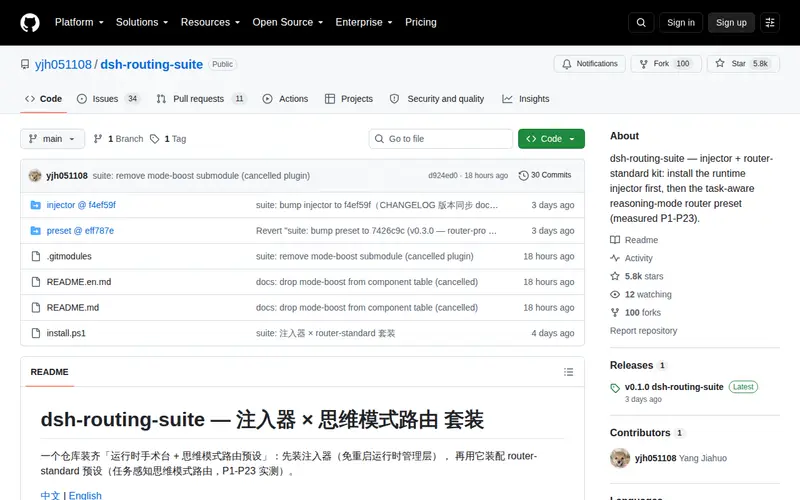Click the search magnifier icon in header

click(641, 22)
